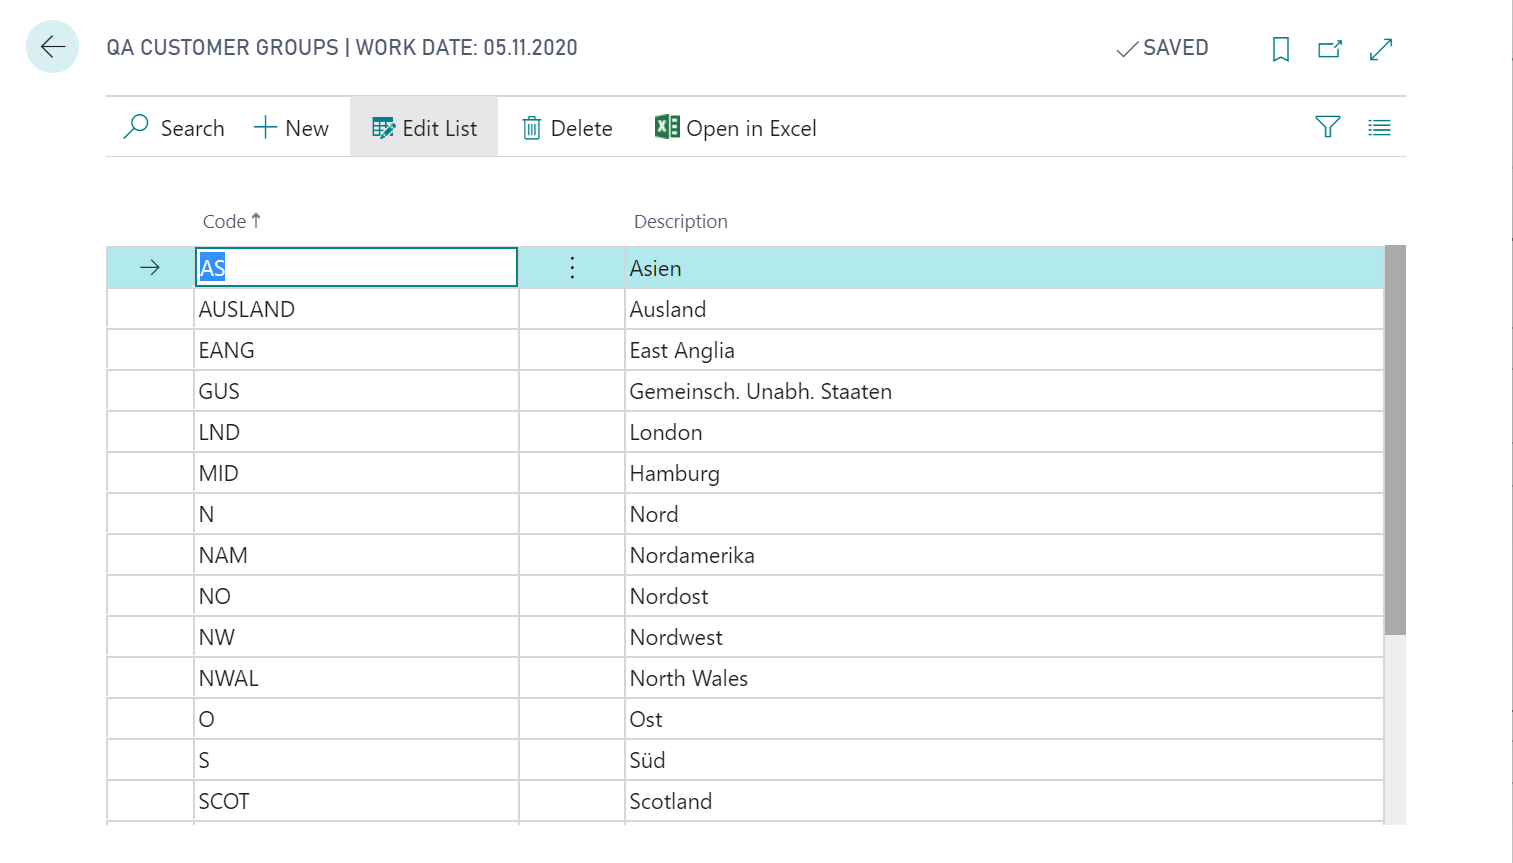The width and height of the screenshot is (1513, 863).
Task: Show more options for AS row
Action: tap(572, 267)
